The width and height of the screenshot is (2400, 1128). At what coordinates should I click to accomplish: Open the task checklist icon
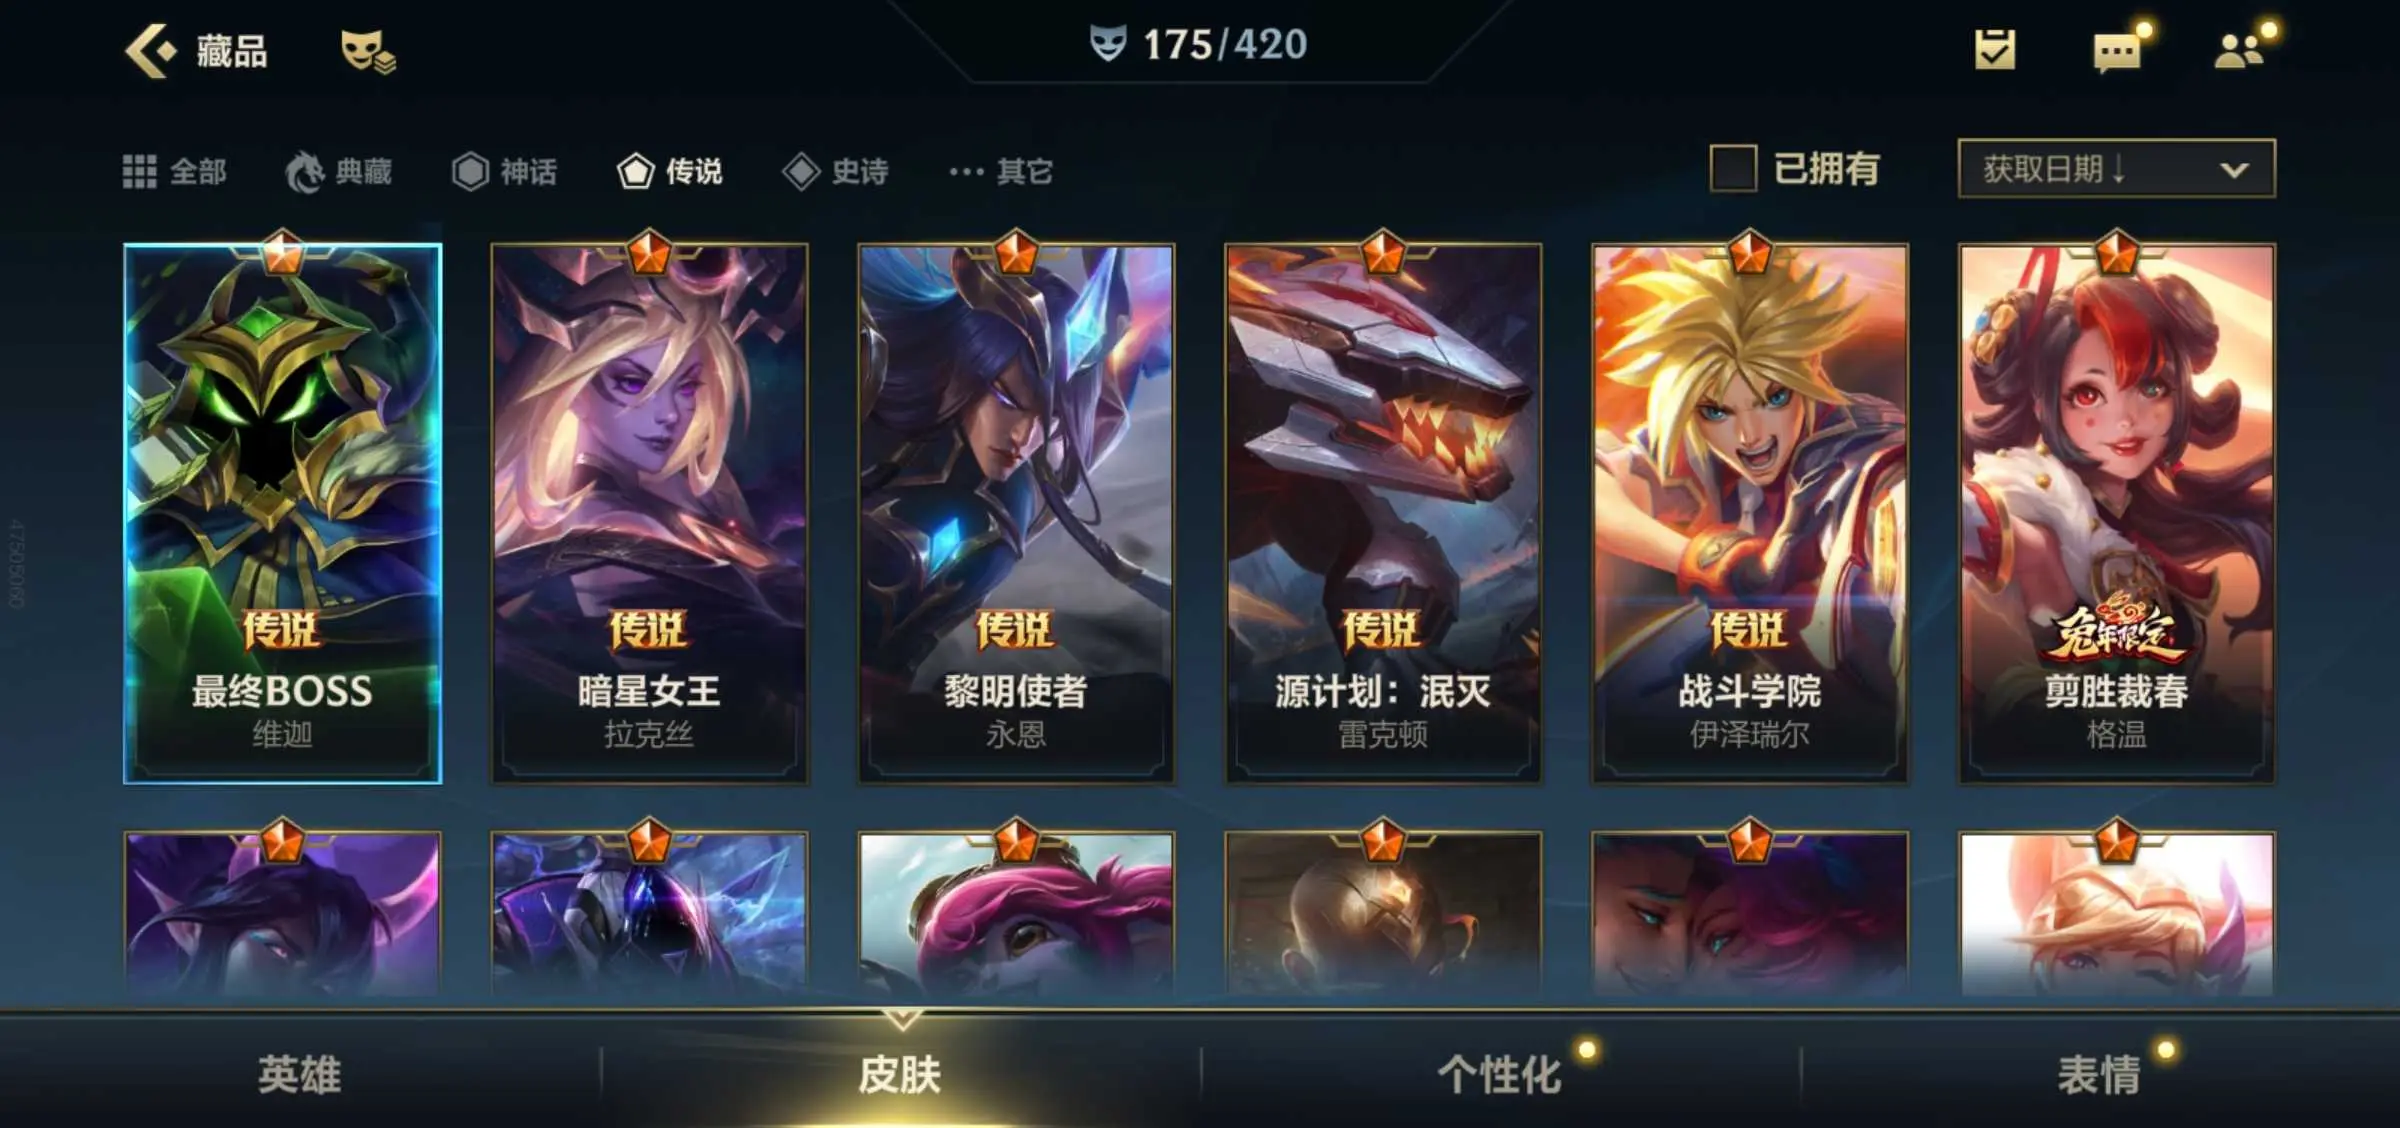[1995, 50]
